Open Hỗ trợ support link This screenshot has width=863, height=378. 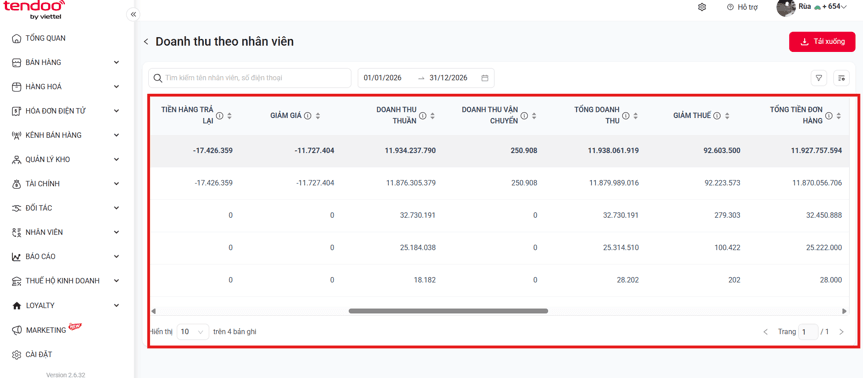pyautogui.click(x=744, y=7)
